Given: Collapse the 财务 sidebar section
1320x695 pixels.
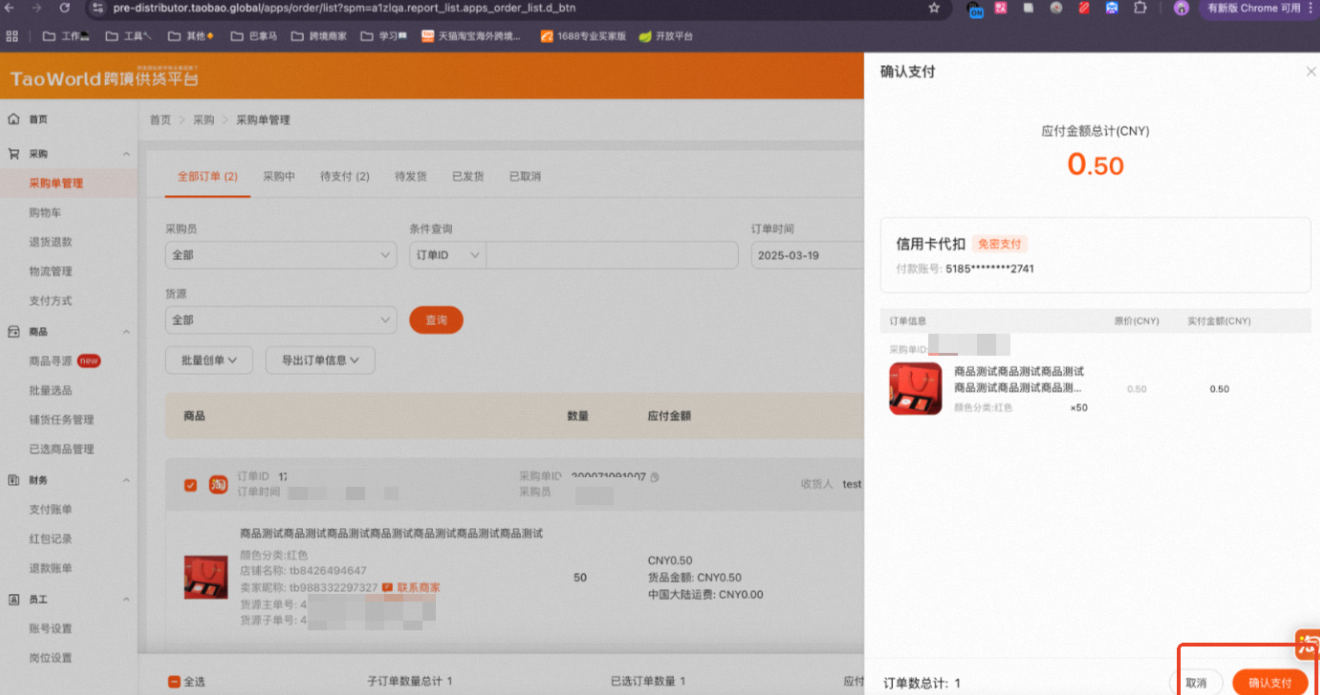Looking at the screenshot, I should 126,480.
